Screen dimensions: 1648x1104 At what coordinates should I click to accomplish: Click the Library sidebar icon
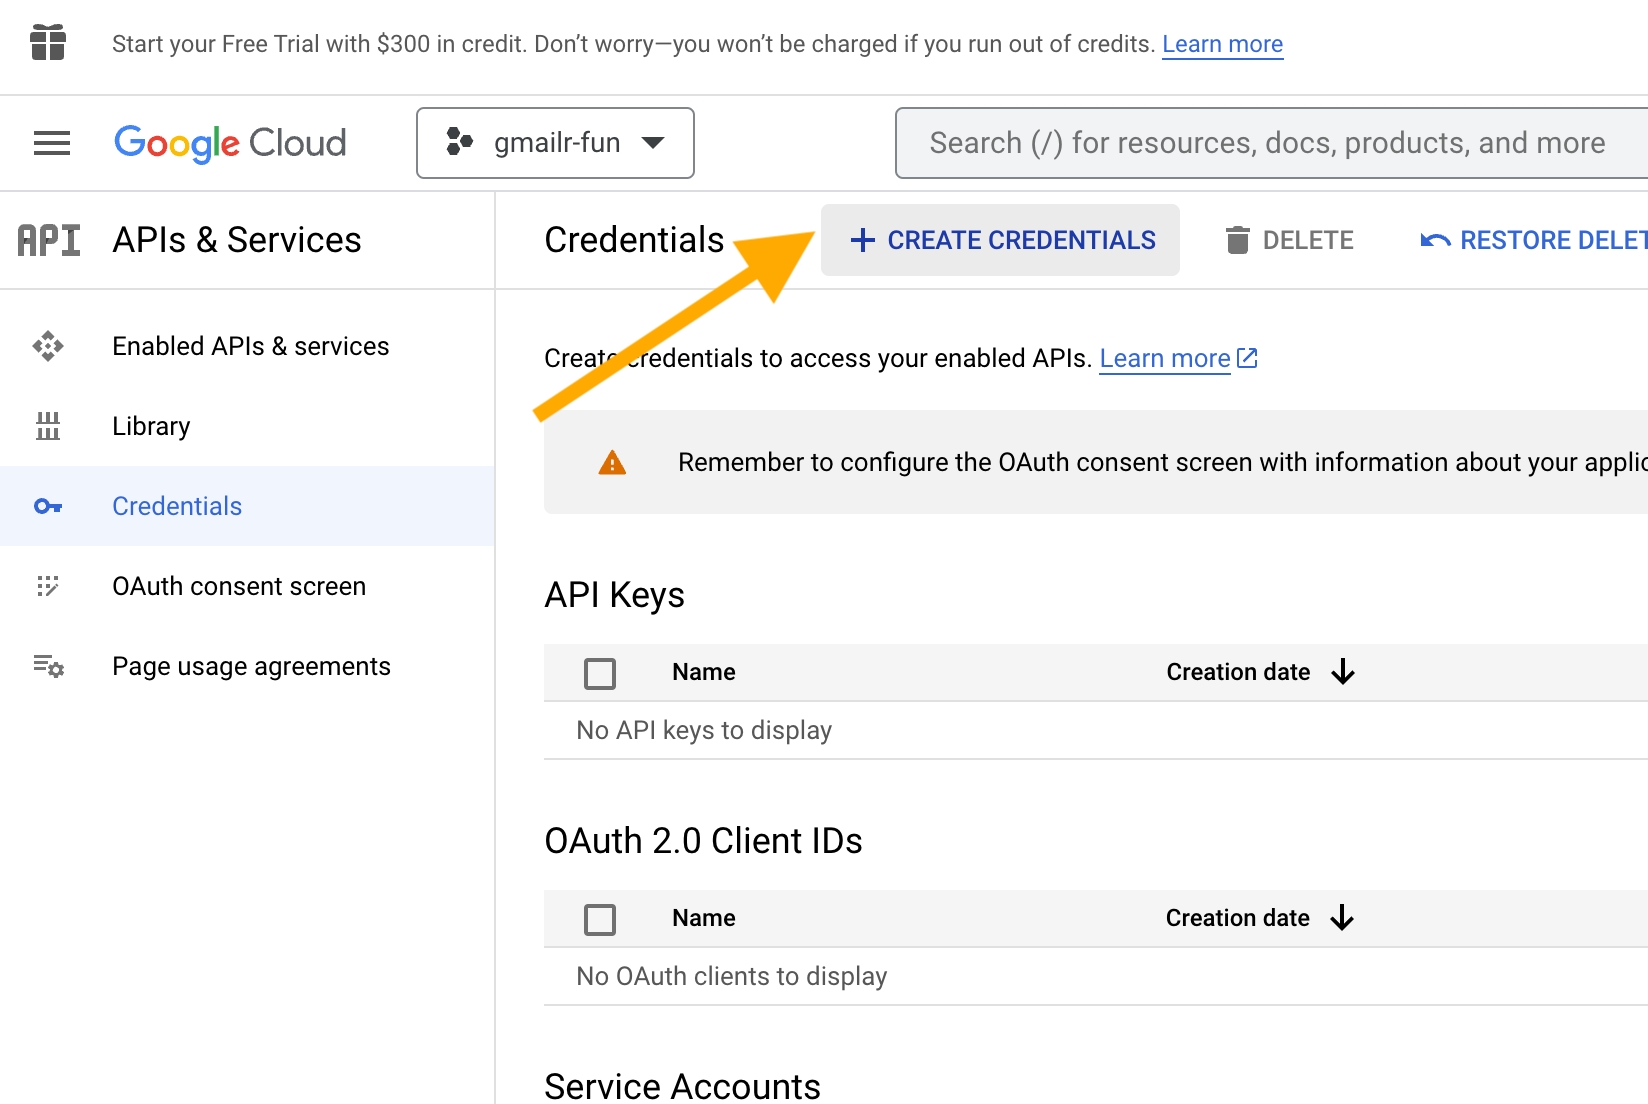[x=47, y=426]
